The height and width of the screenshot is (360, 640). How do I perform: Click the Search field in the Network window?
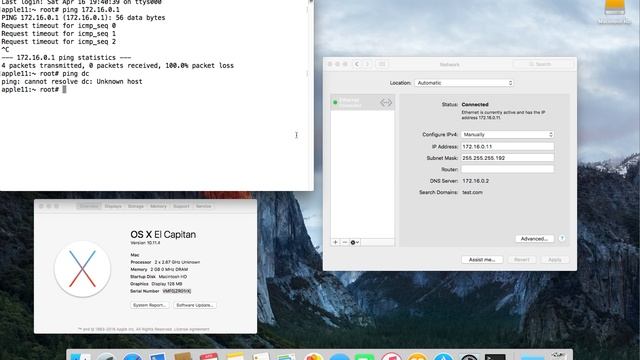point(542,64)
